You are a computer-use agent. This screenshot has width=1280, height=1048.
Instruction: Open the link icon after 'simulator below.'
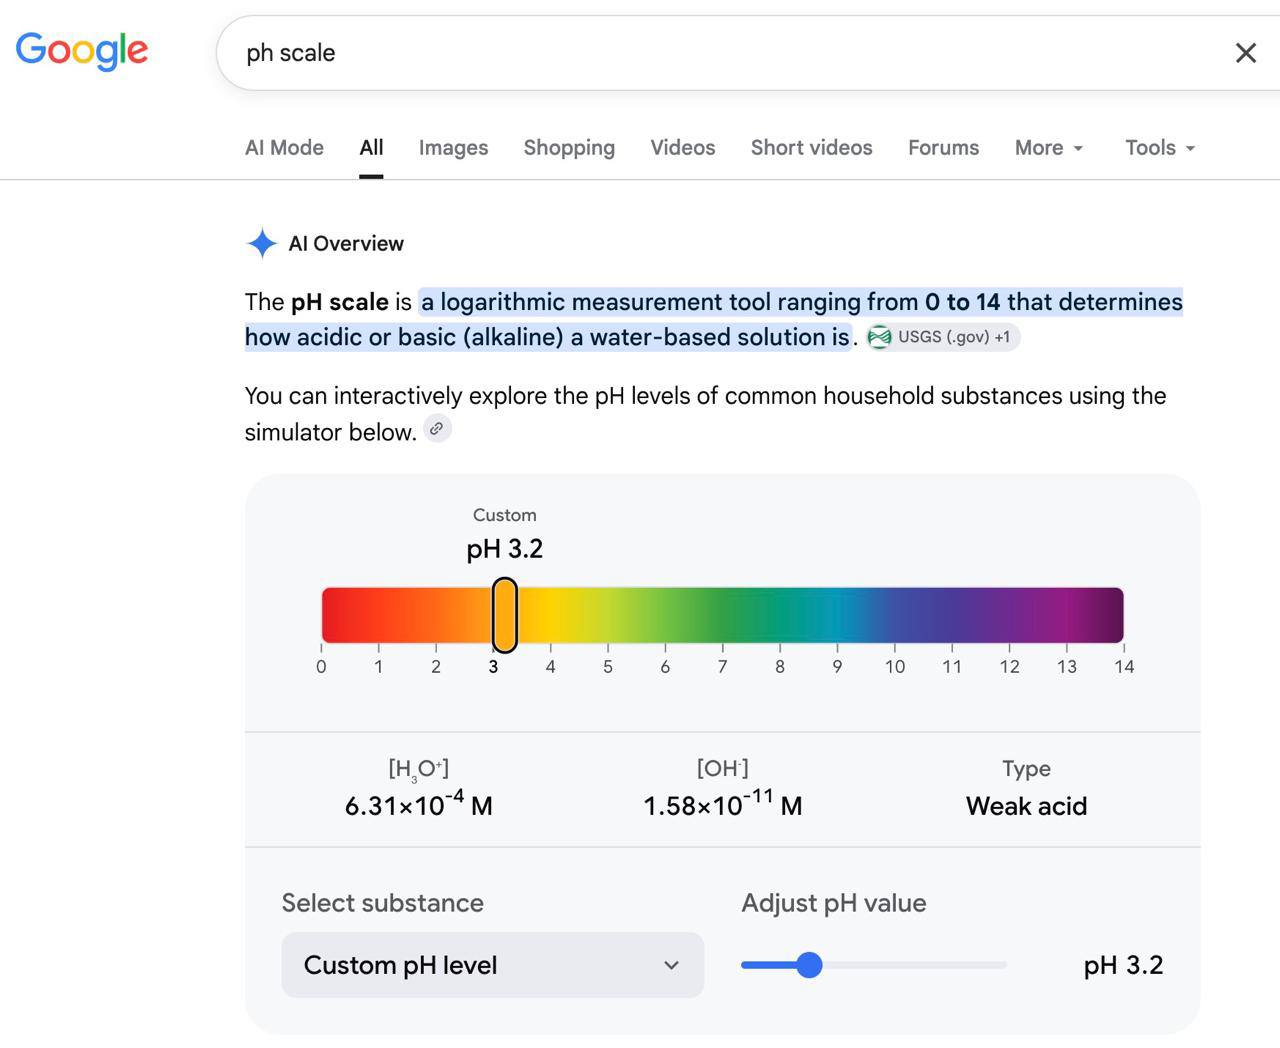(437, 429)
